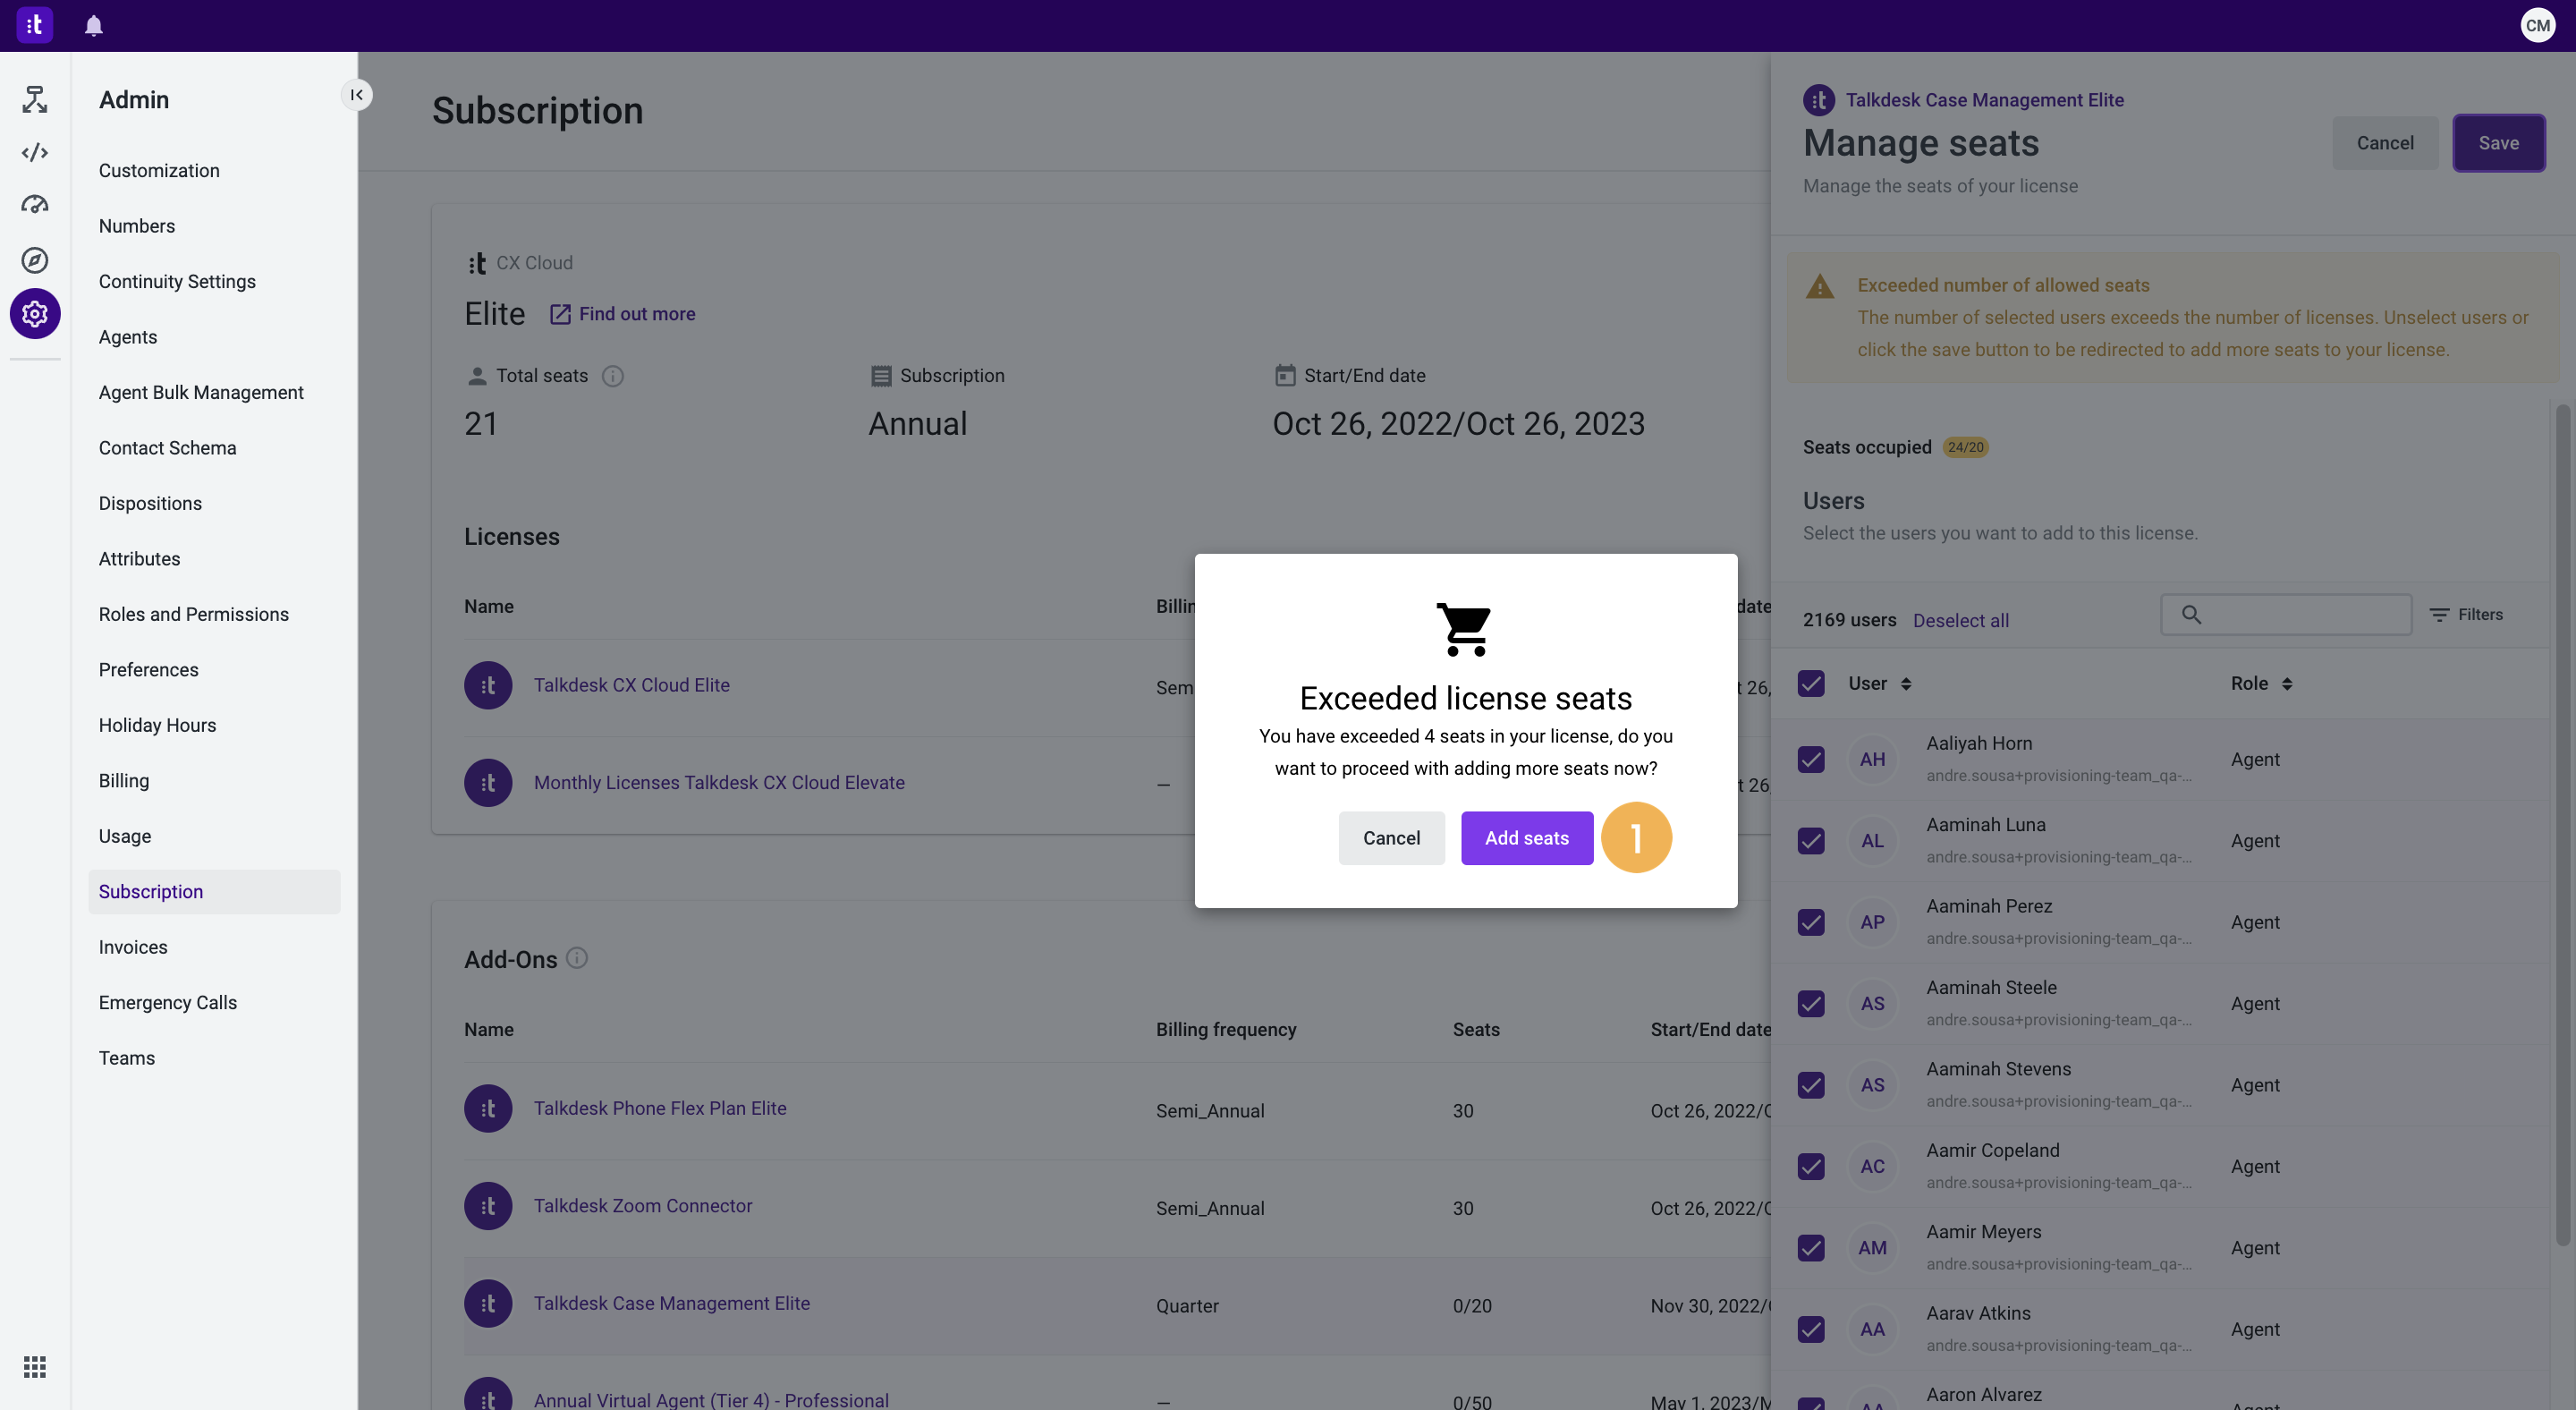Click the Talkdesk Case Management Elite row icon
Screen dimensions: 2576x1410
(488, 1304)
